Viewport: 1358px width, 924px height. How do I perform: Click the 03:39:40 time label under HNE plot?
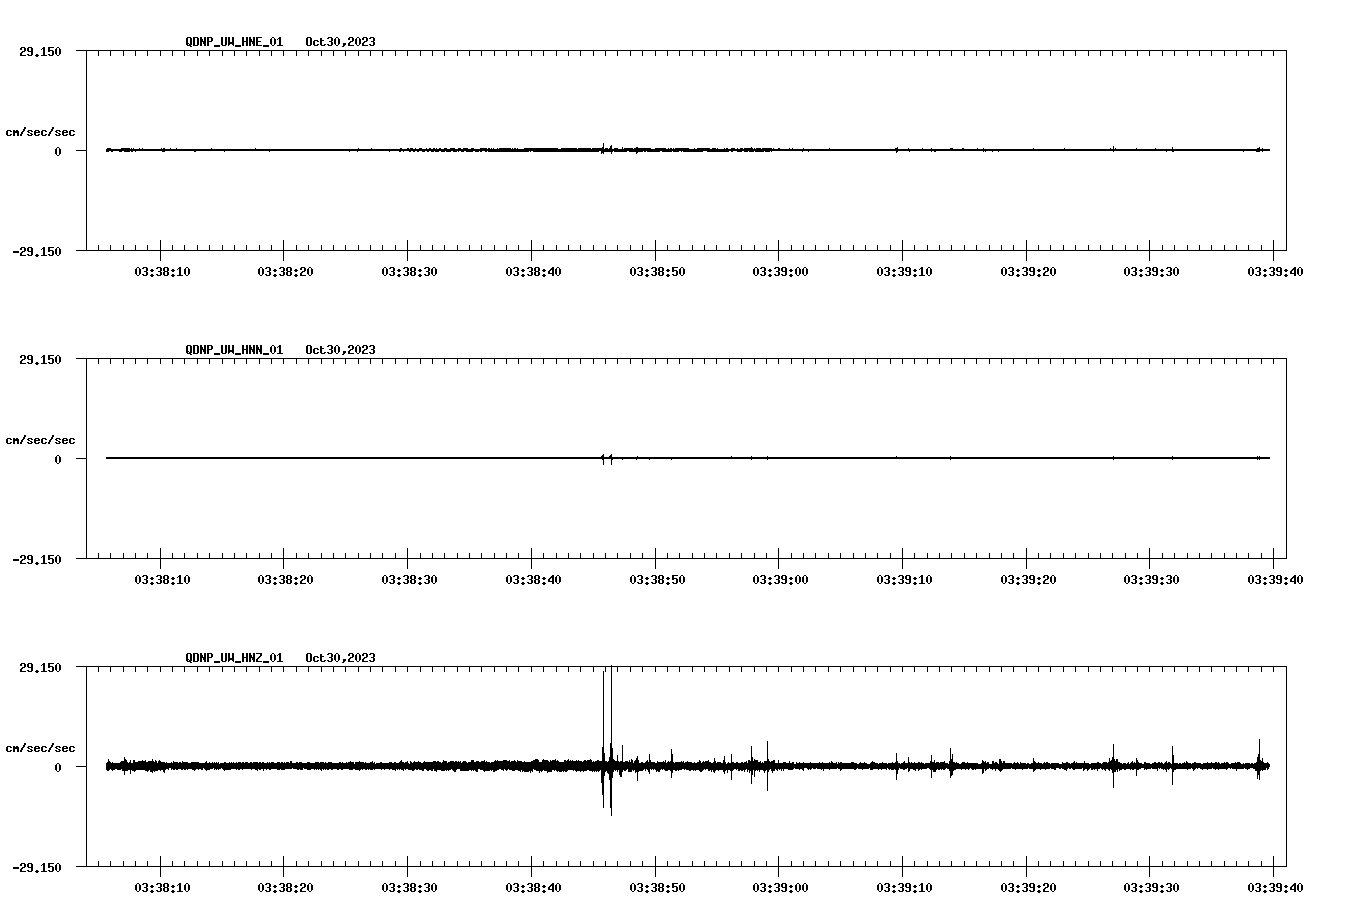(1274, 271)
